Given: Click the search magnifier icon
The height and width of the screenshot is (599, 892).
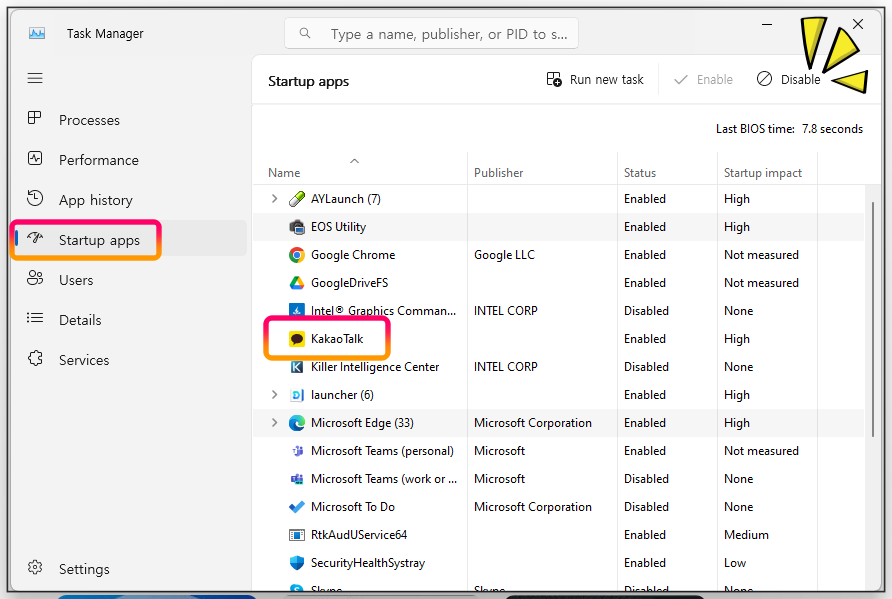Looking at the screenshot, I should pos(305,34).
